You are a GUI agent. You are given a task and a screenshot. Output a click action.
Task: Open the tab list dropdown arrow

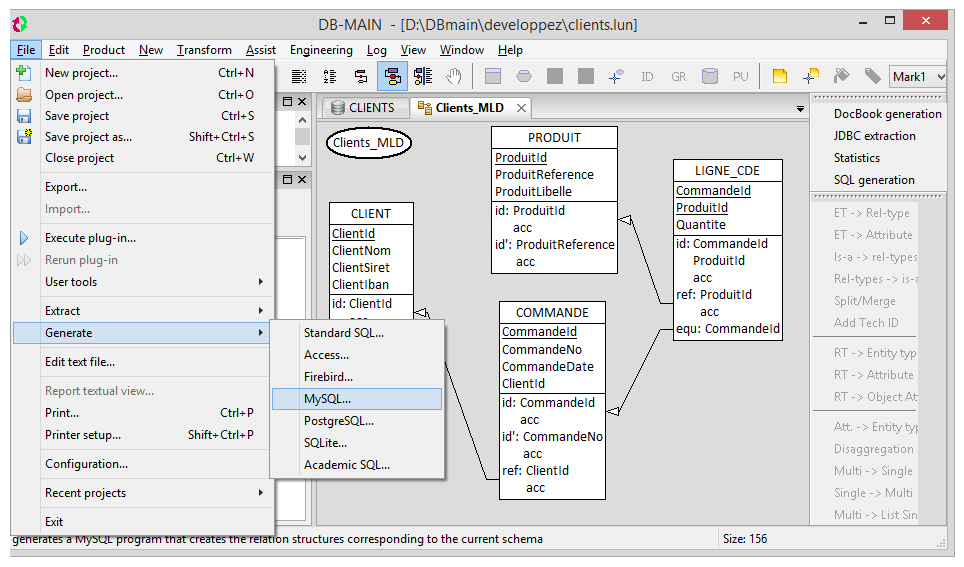(800, 109)
